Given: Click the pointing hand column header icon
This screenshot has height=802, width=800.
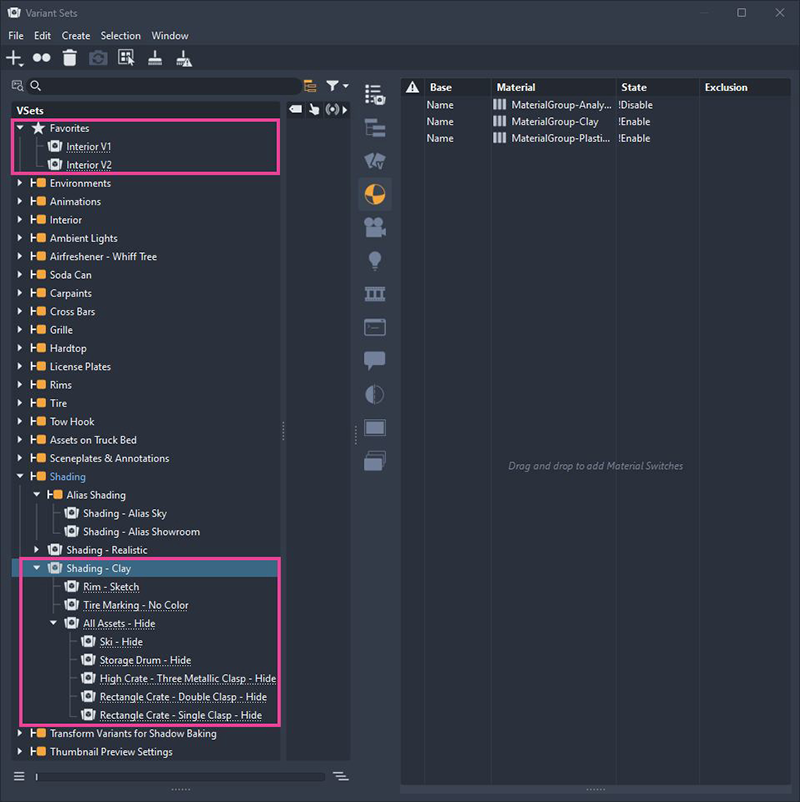Looking at the screenshot, I should pos(314,109).
